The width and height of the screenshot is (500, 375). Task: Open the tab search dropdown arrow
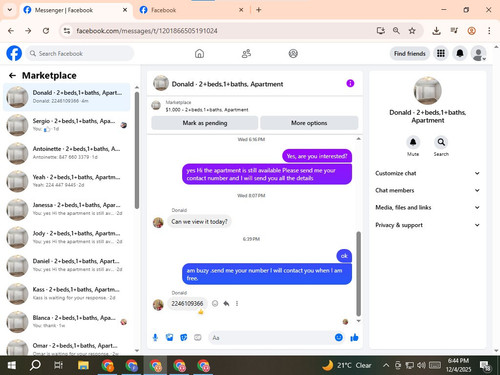pyautogui.click(x=10, y=10)
